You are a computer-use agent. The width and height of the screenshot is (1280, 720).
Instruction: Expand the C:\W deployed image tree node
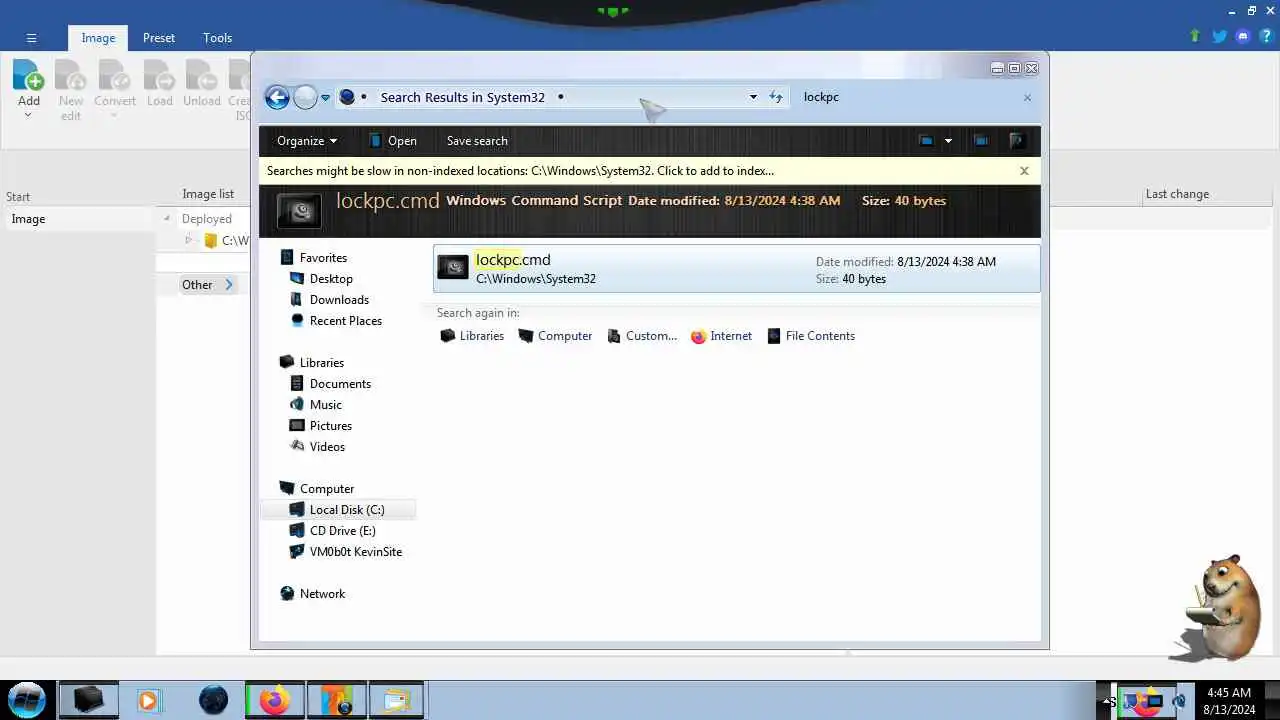coord(188,240)
